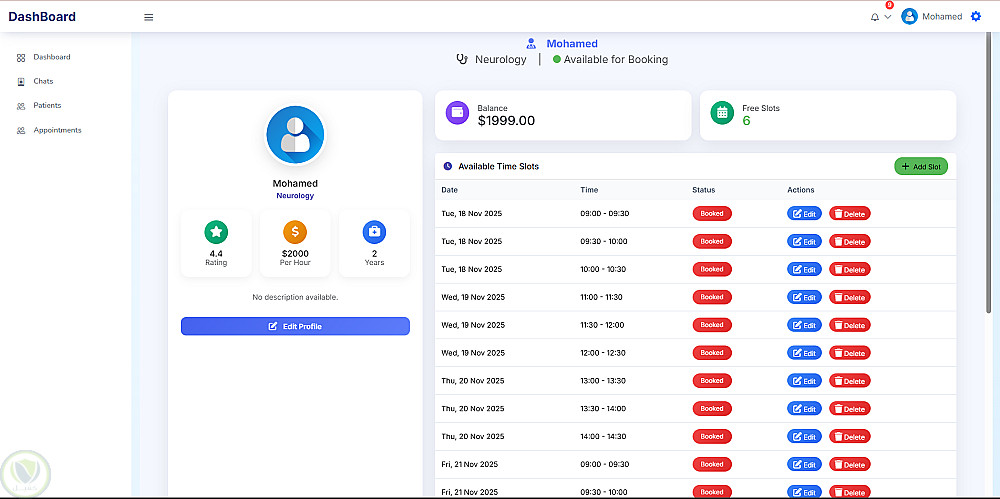Click the purple wallet Balance icon

[x=457, y=112]
